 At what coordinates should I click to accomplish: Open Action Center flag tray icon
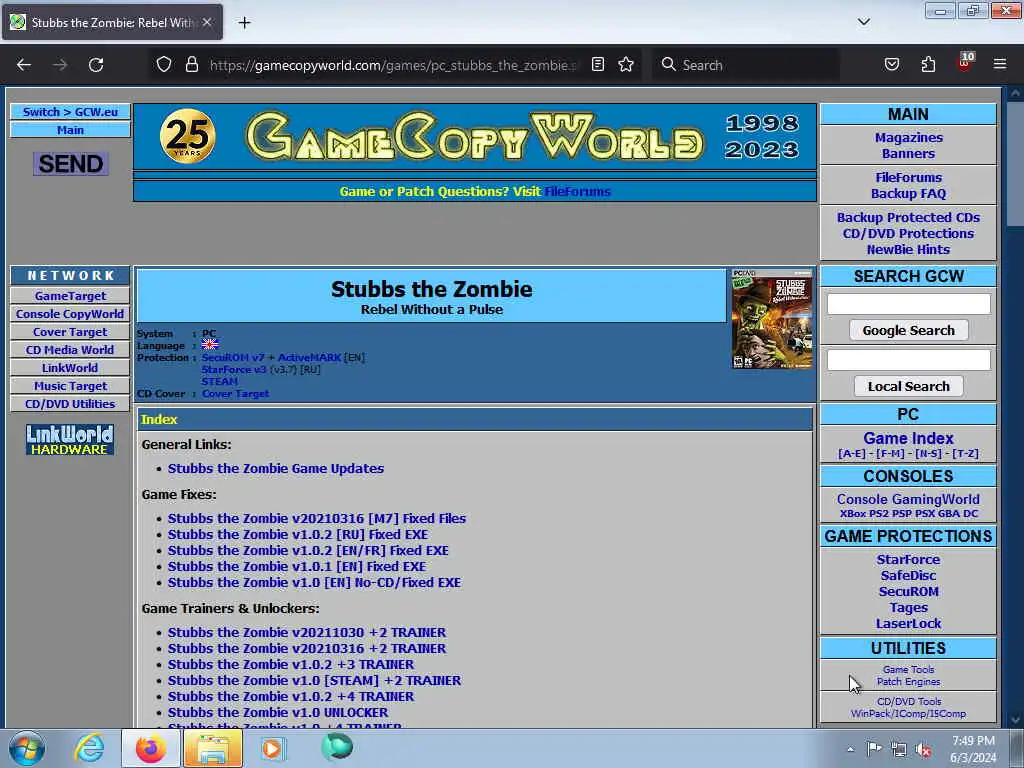874,749
